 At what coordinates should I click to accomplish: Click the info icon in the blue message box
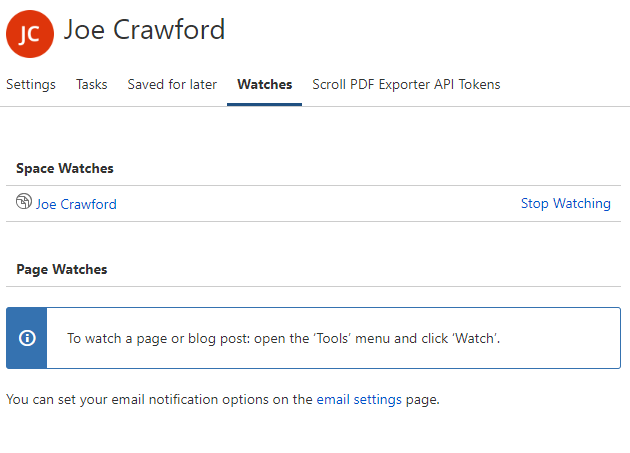point(27,338)
